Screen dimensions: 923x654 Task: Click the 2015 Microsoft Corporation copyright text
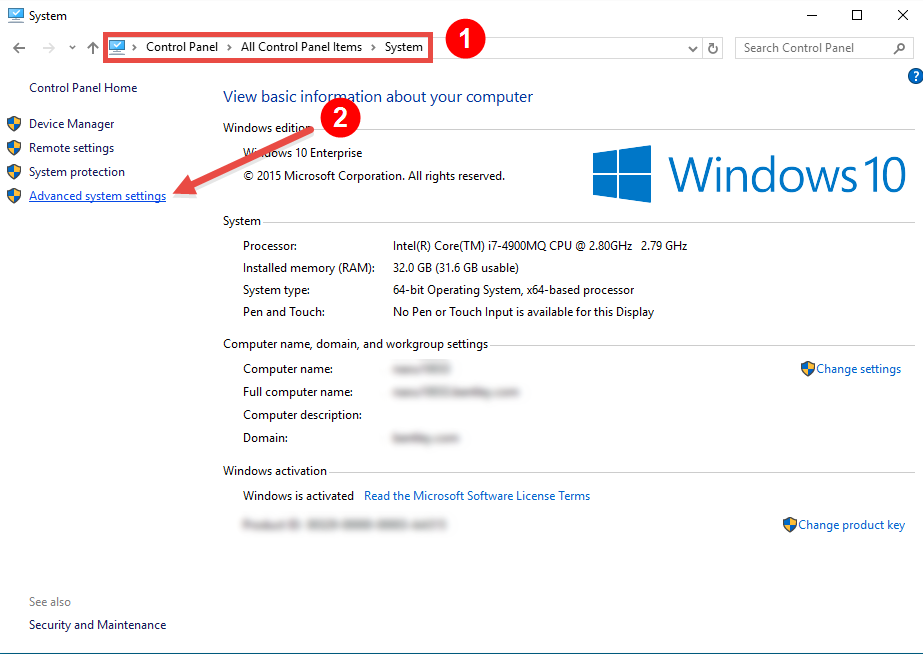374,176
